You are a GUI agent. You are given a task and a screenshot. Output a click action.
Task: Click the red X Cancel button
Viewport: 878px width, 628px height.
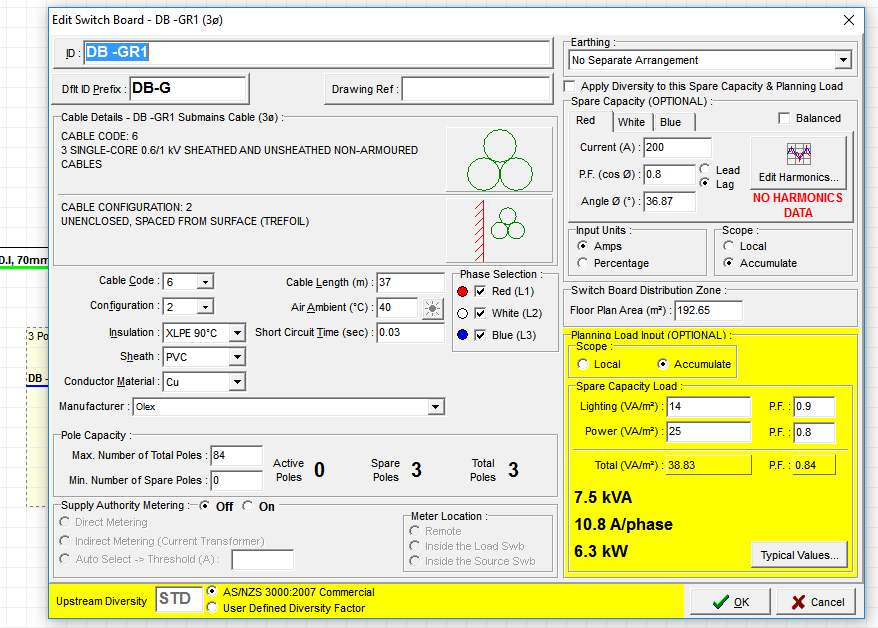tap(815, 601)
